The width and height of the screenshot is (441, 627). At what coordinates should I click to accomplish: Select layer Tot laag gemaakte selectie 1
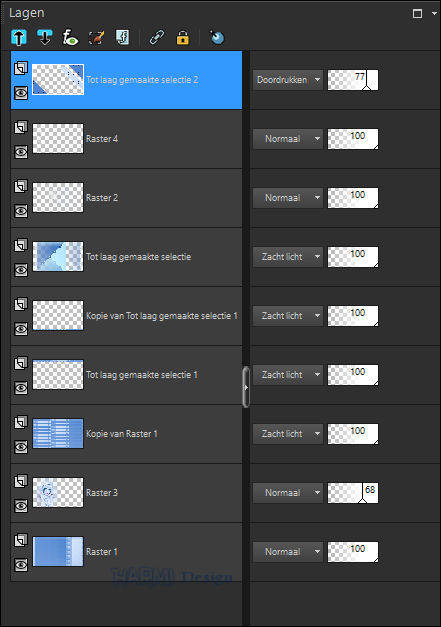pyautogui.click(x=126, y=375)
